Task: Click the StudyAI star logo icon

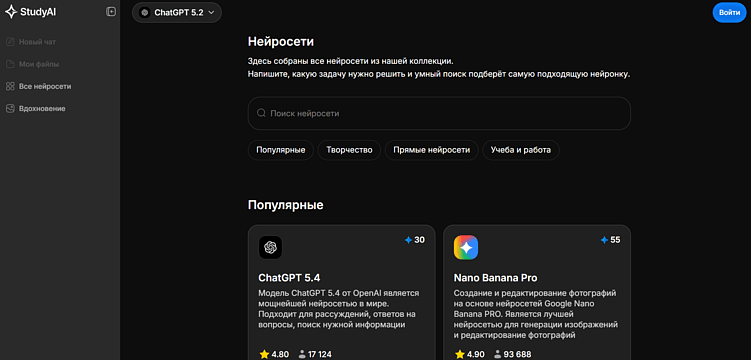Action: pyautogui.click(x=11, y=12)
